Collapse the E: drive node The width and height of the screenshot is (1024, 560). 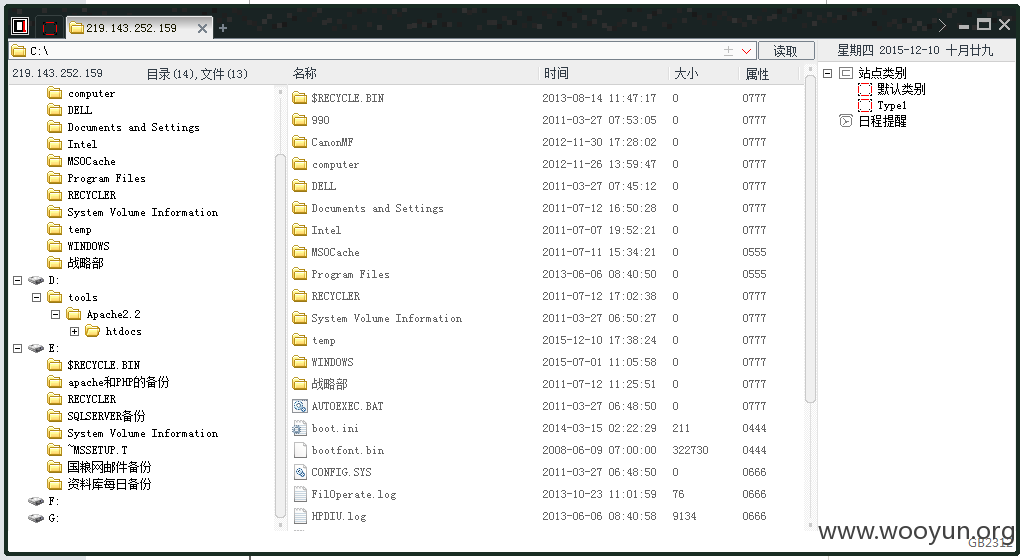(18, 349)
